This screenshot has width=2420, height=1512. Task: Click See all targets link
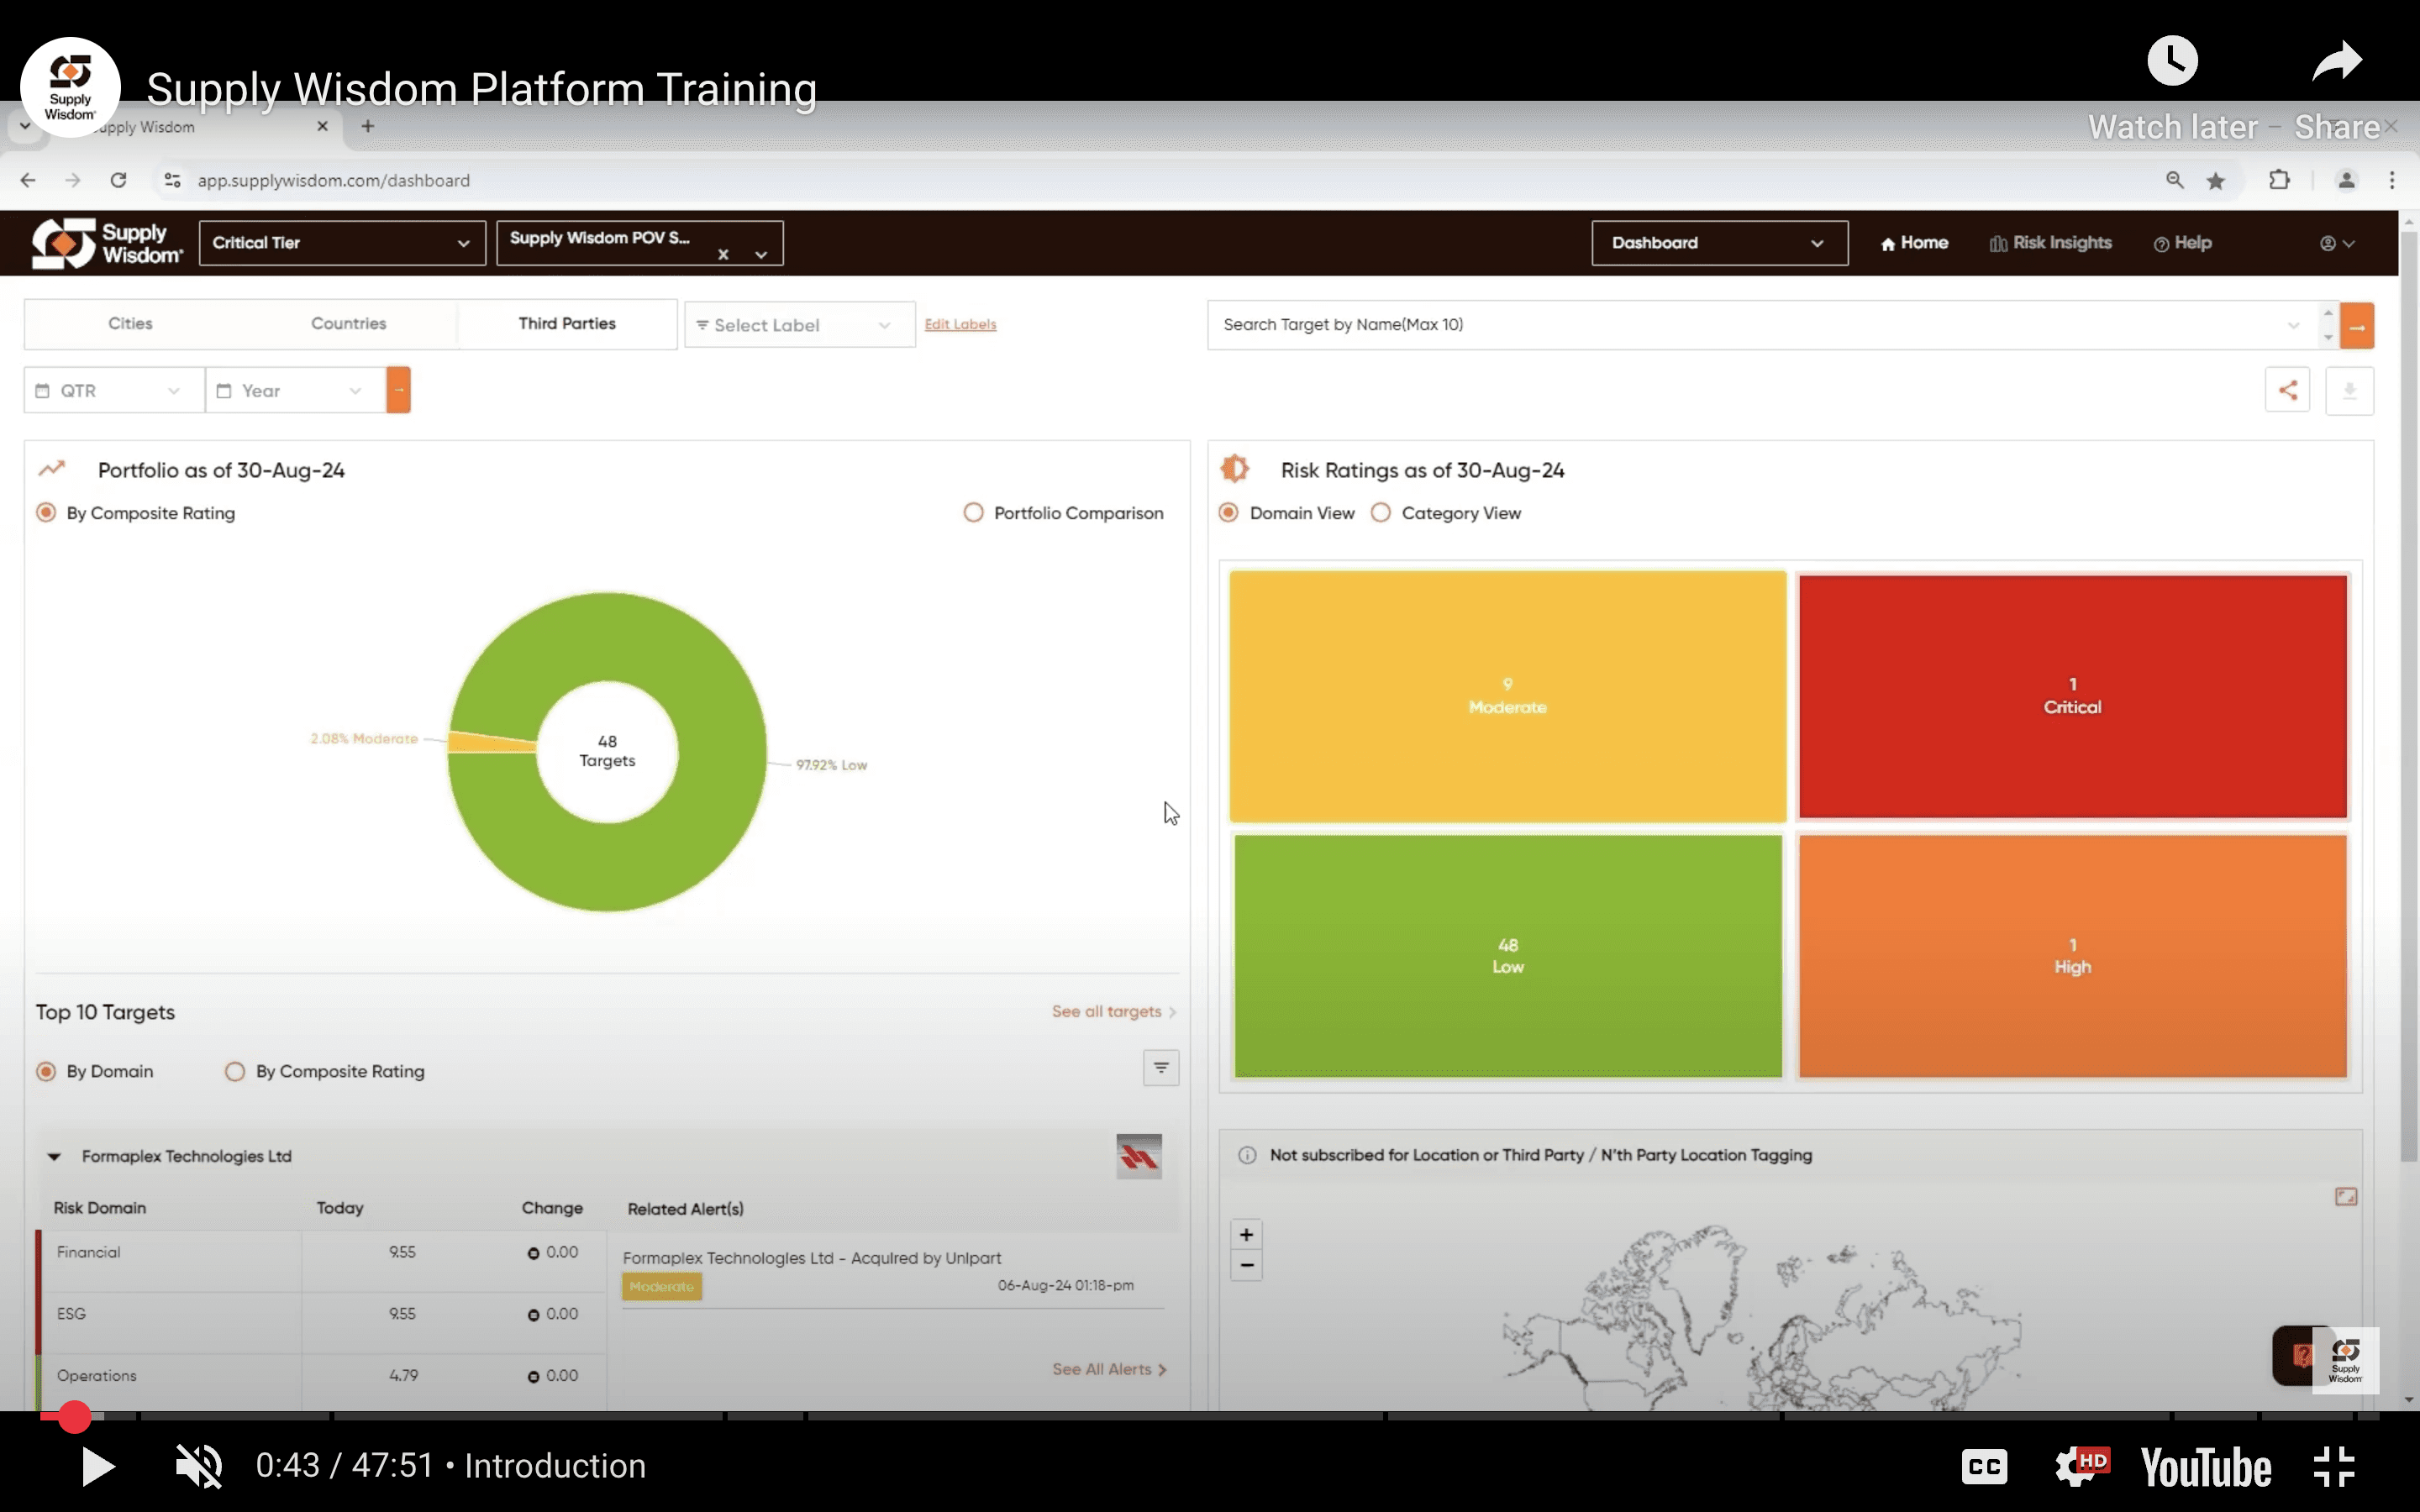click(1113, 1011)
